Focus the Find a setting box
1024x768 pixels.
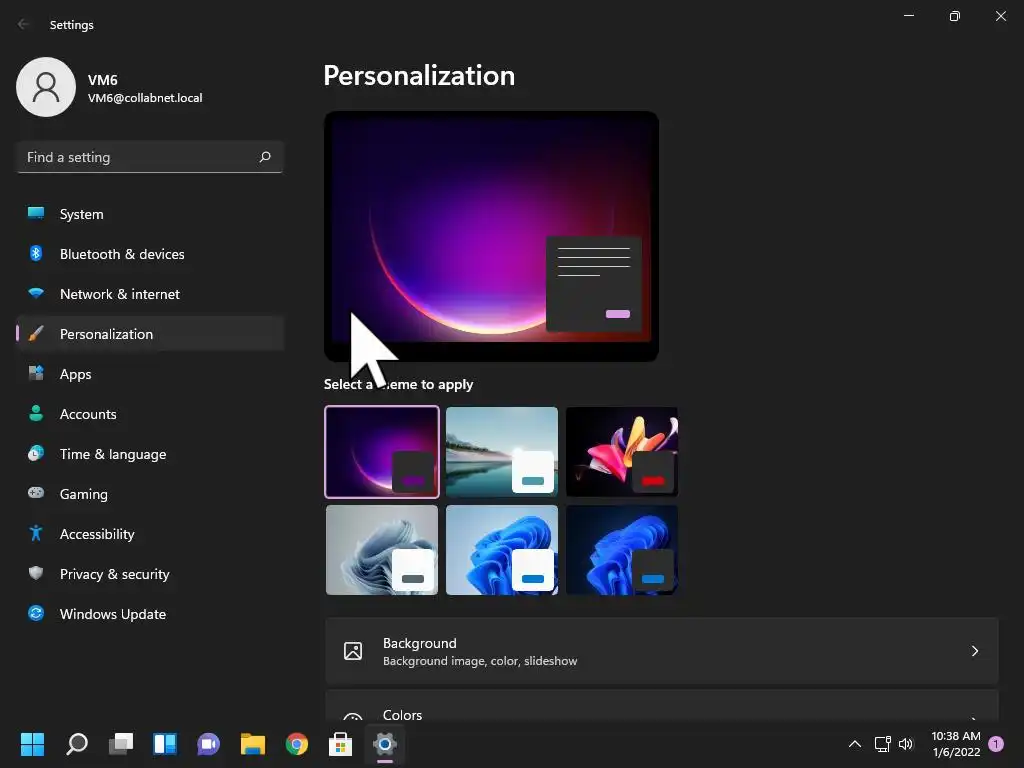[150, 157]
